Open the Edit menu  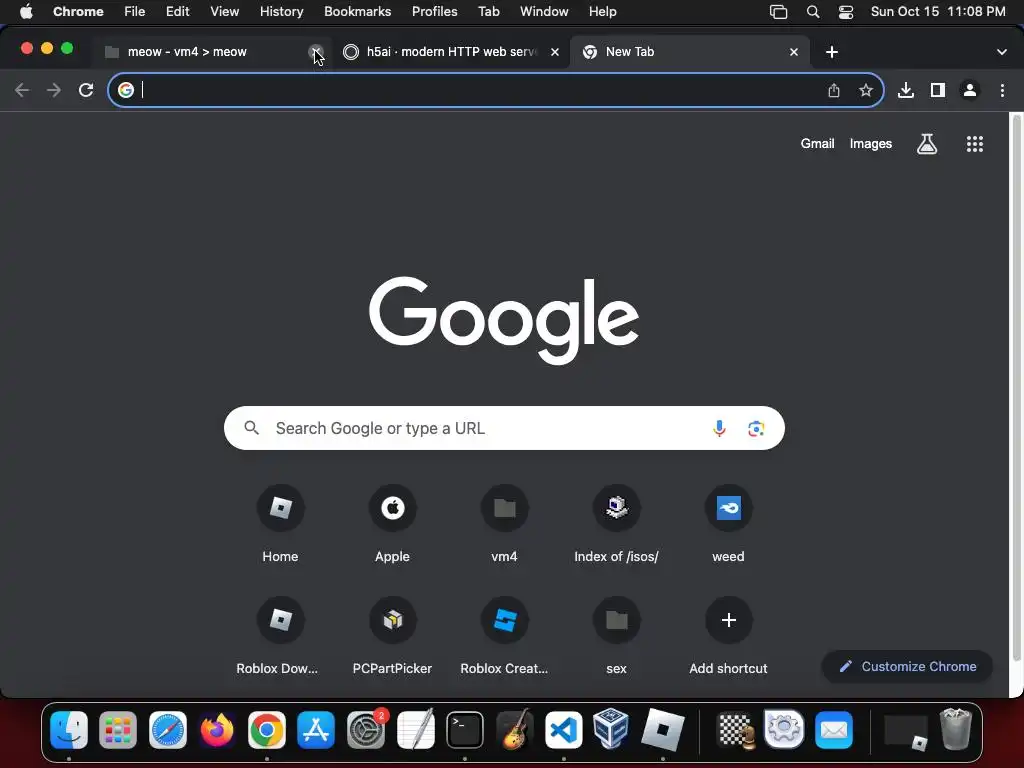[177, 12]
